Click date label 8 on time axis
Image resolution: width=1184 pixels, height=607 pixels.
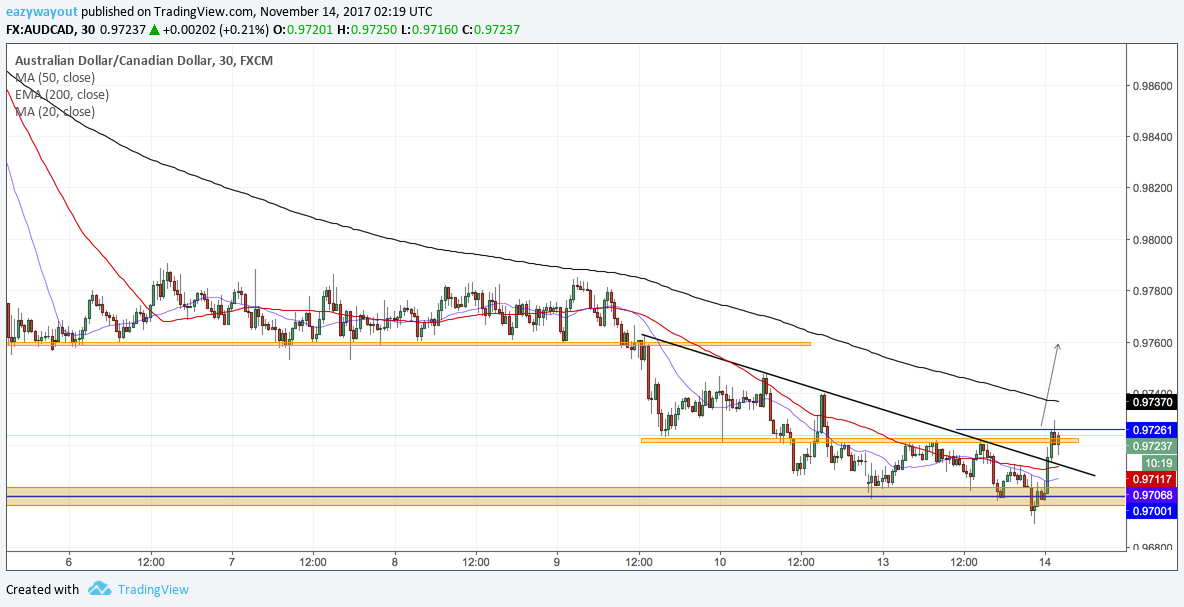pos(395,562)
